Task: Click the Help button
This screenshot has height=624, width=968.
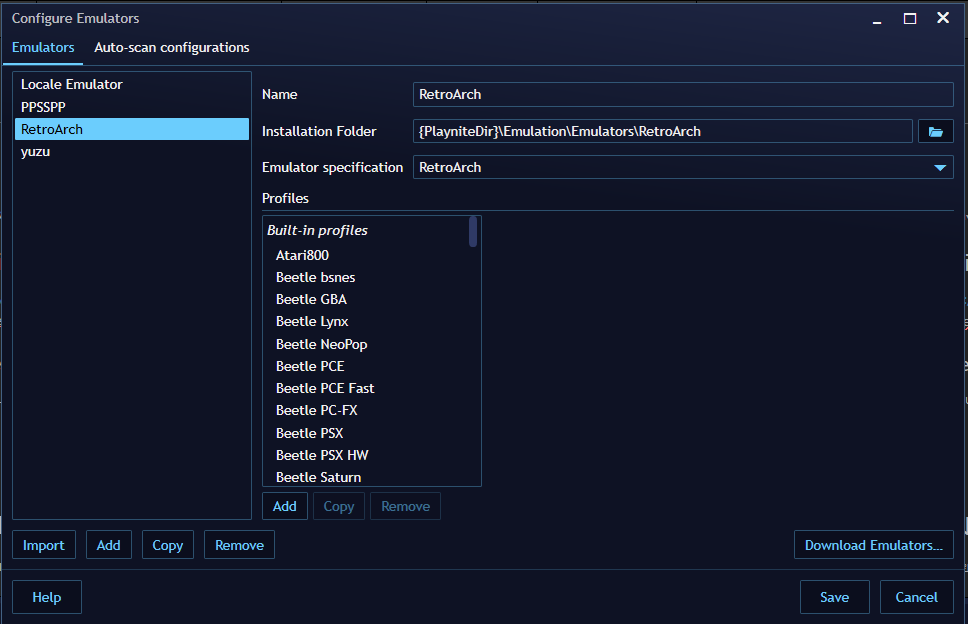Action: tap(47, 597)
